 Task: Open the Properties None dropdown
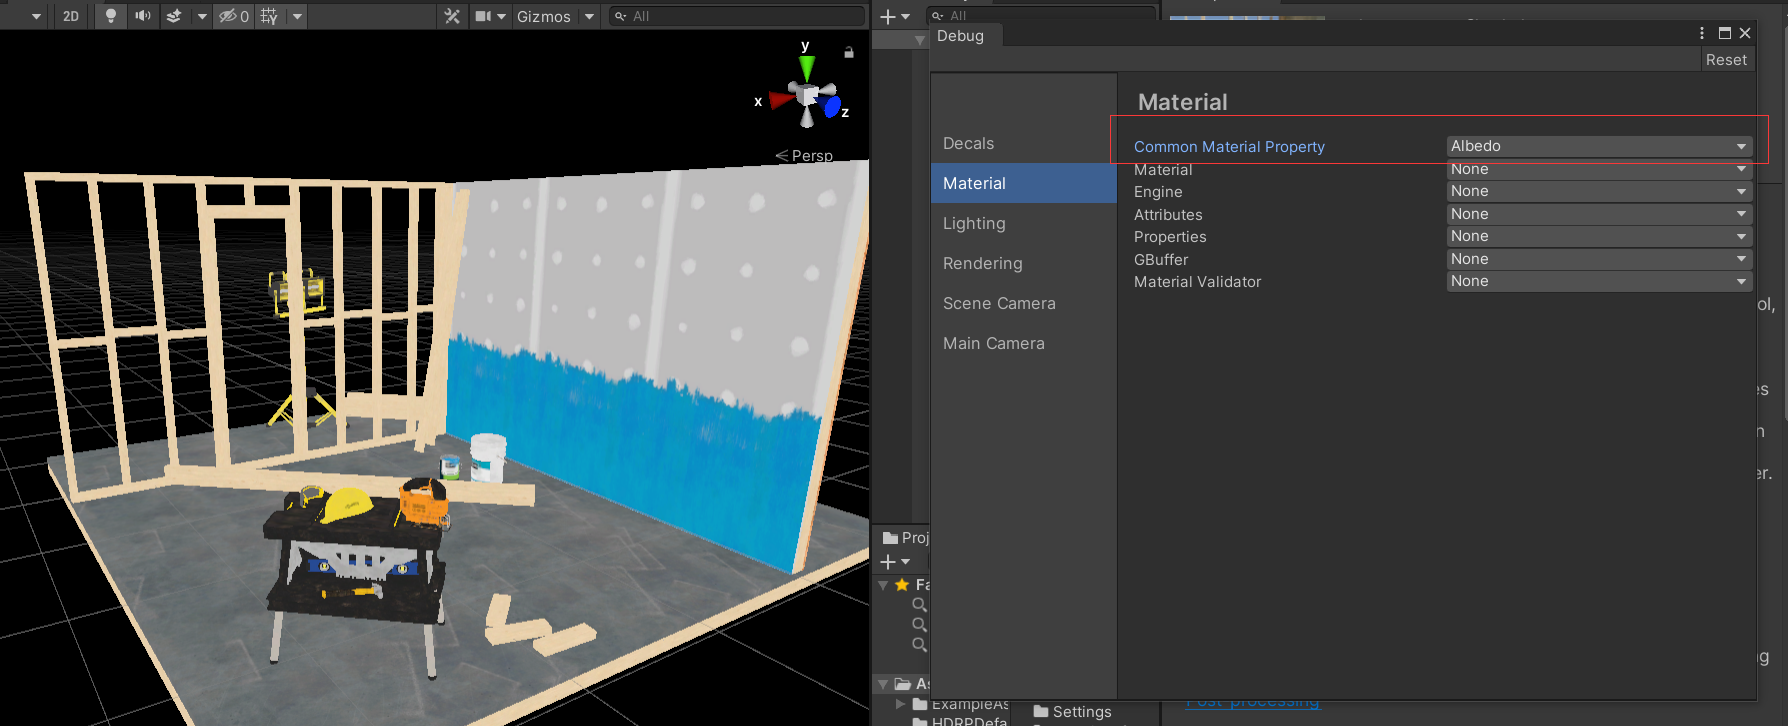pyautogui.click(x=1599, y=236)
